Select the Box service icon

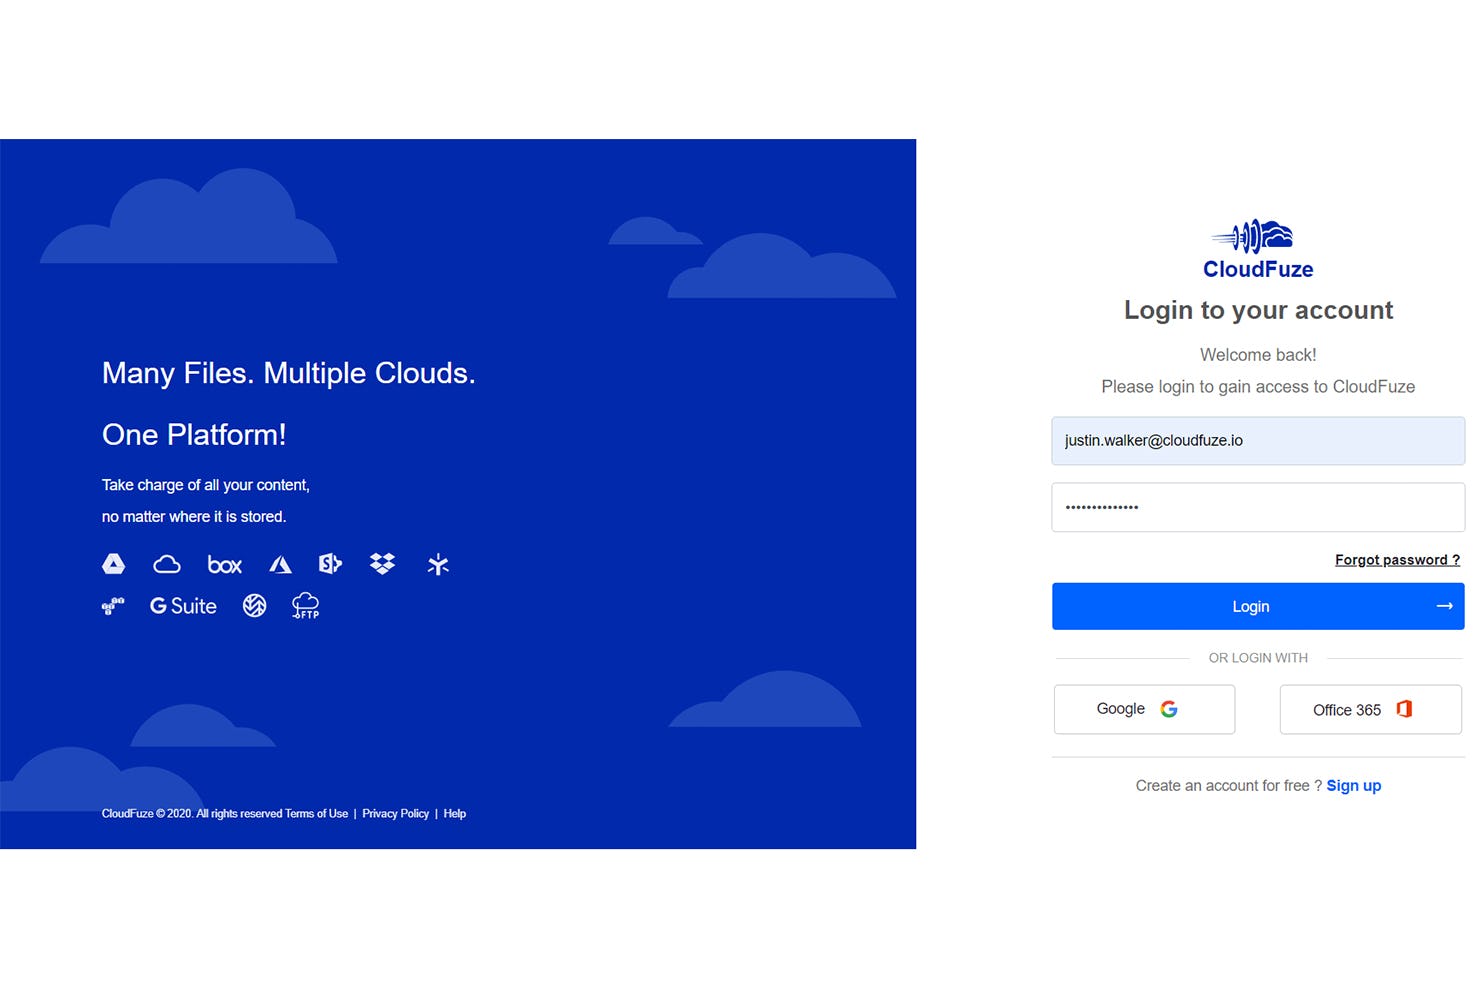click(225, 563)
